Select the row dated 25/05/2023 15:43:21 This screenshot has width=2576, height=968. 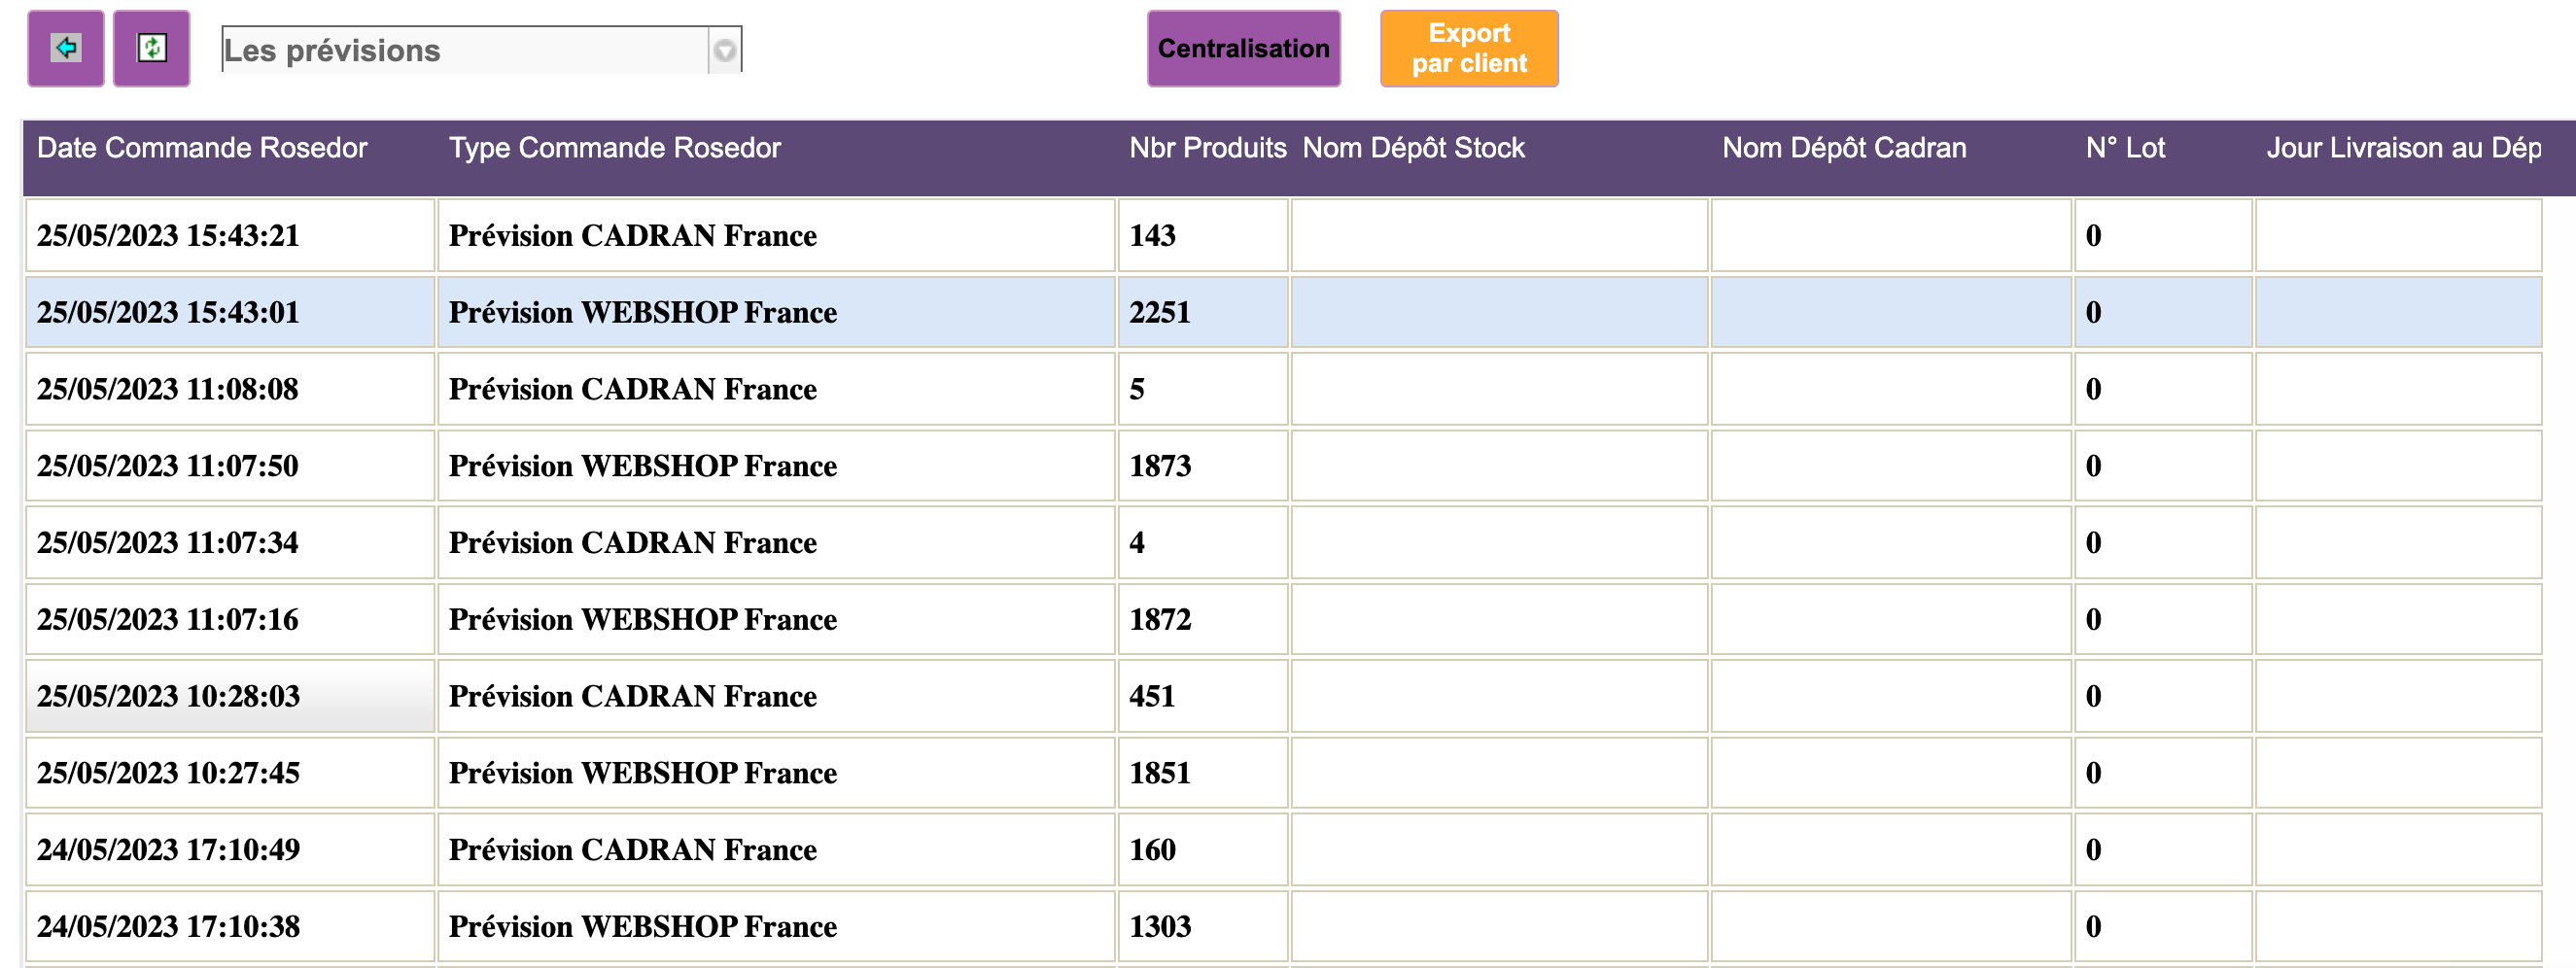(x=168, y=236)
